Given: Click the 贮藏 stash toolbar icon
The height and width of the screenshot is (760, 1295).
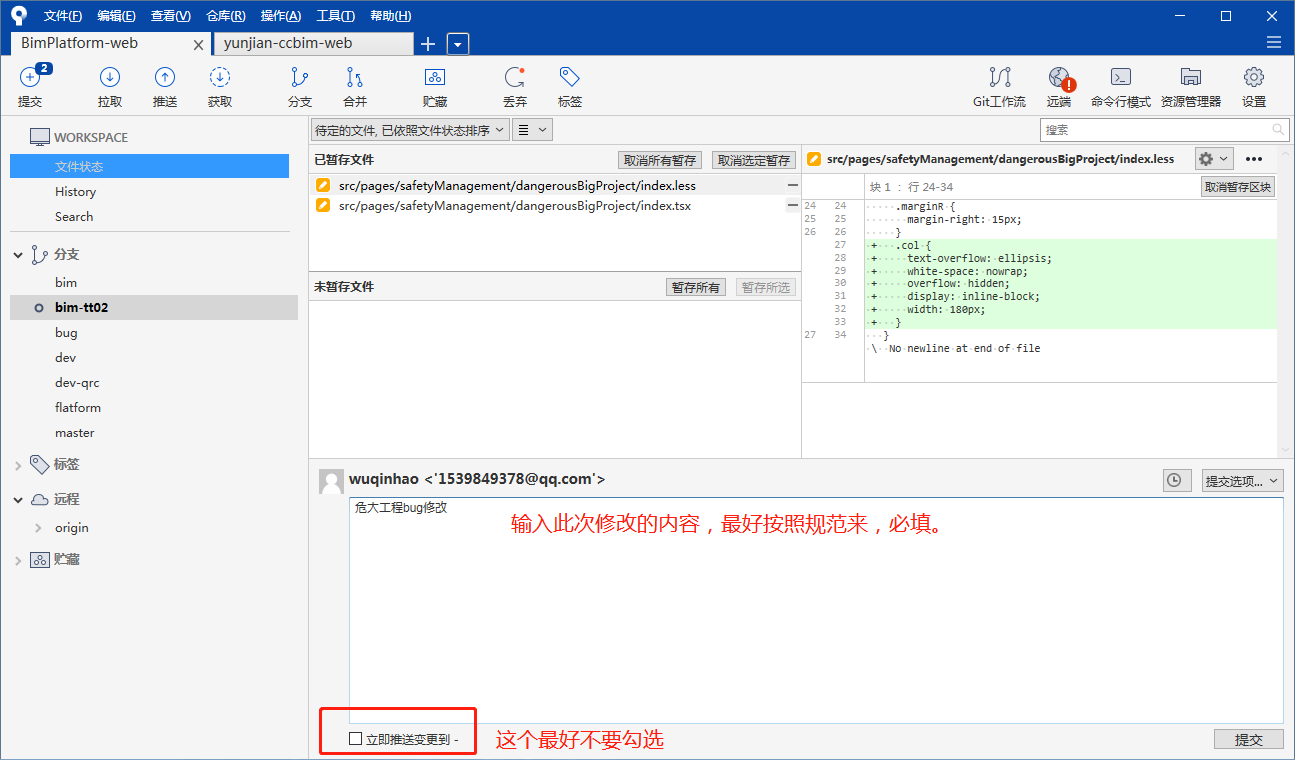Looking at the screenshot, I should coord(435,77).
